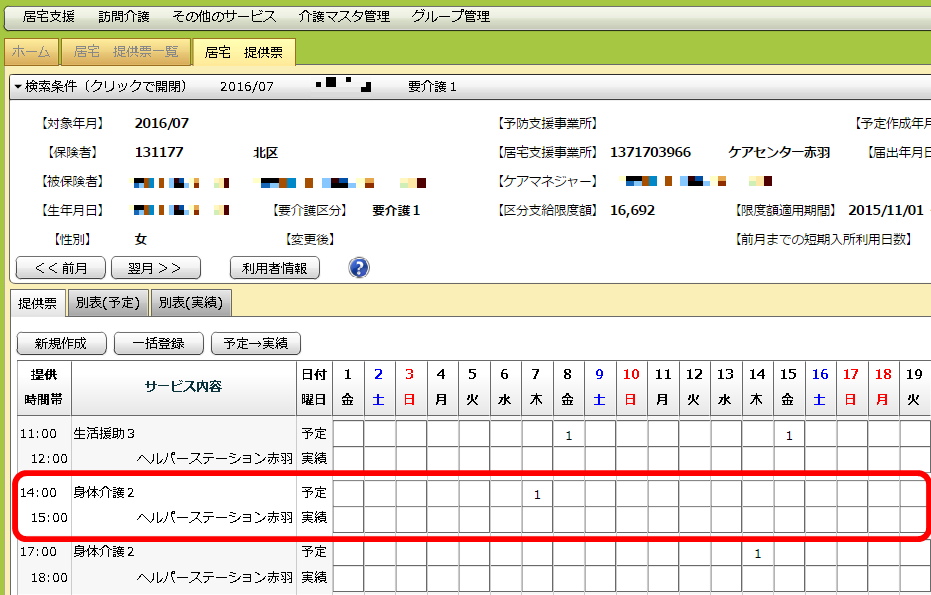Open the グループ管理 menu

pyautogui.click(x=450, y=16)
